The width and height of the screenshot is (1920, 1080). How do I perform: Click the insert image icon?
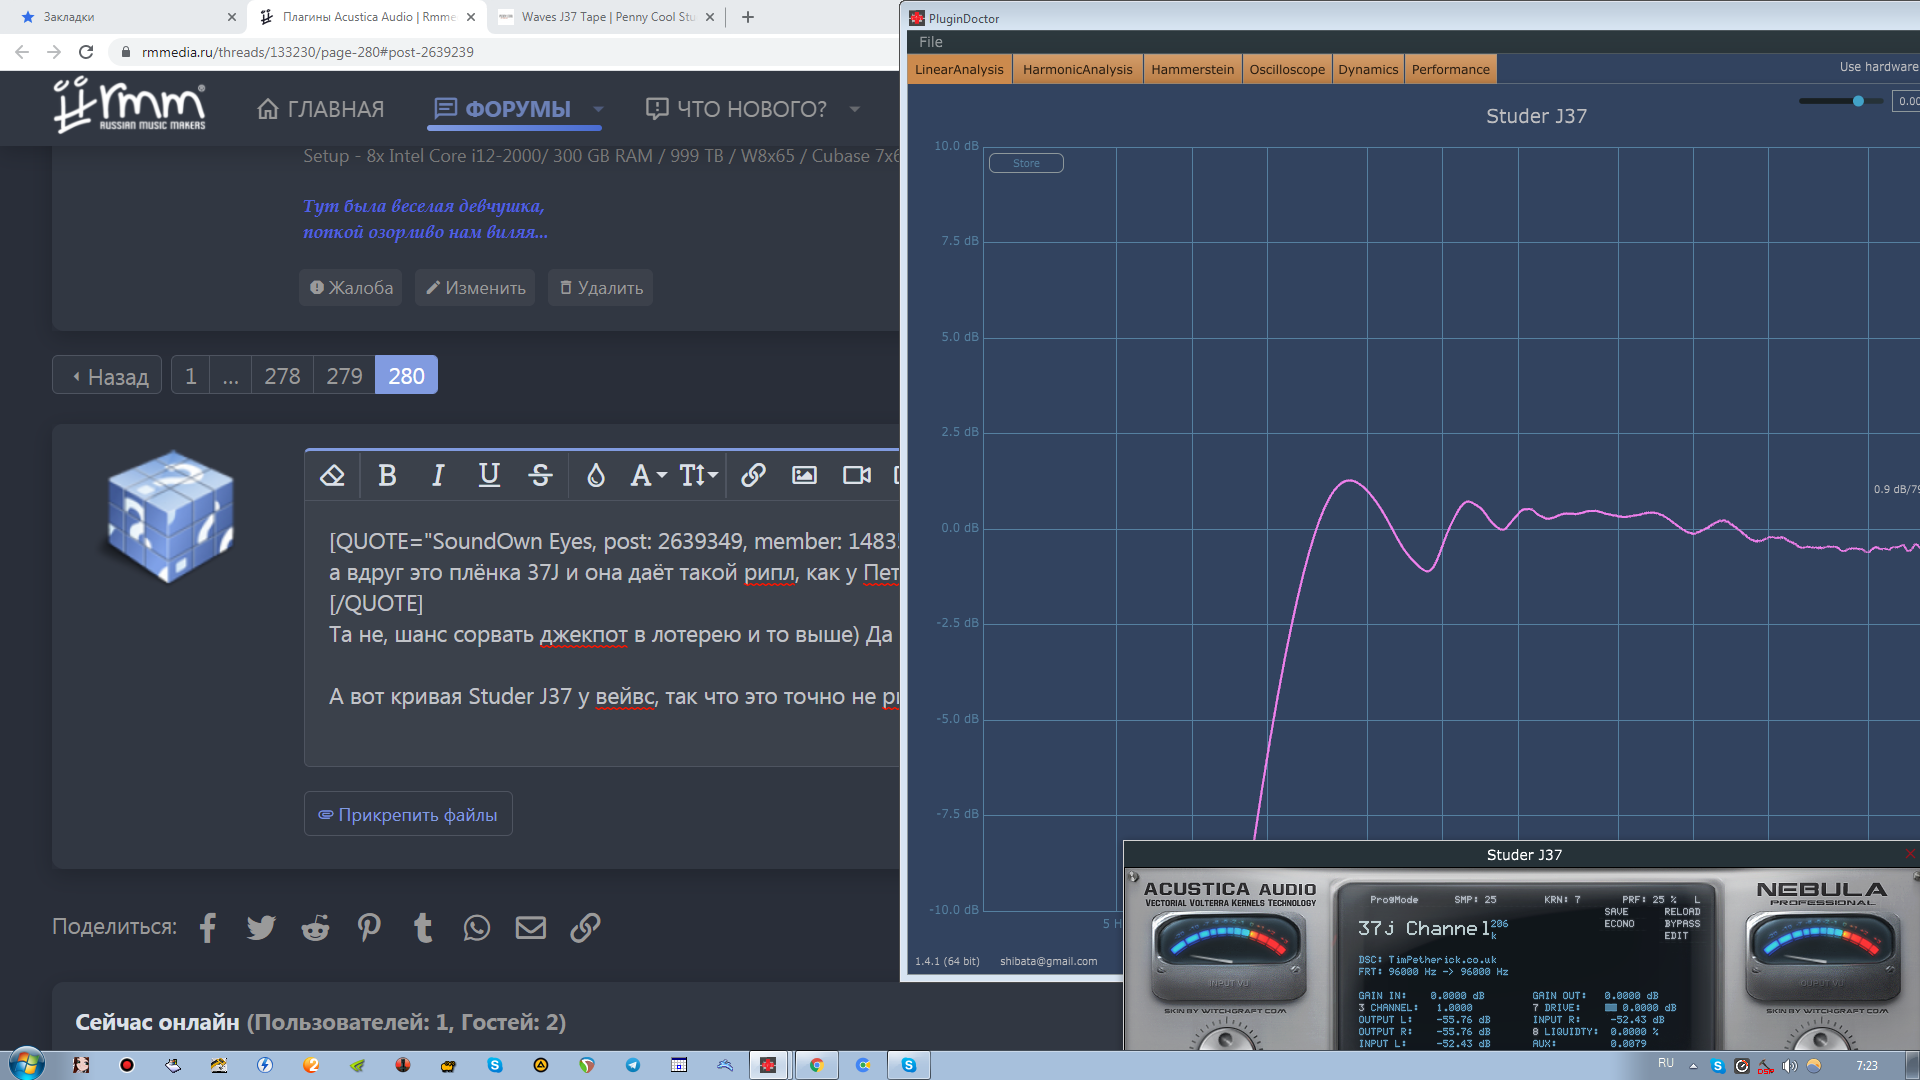pos(804,475)
